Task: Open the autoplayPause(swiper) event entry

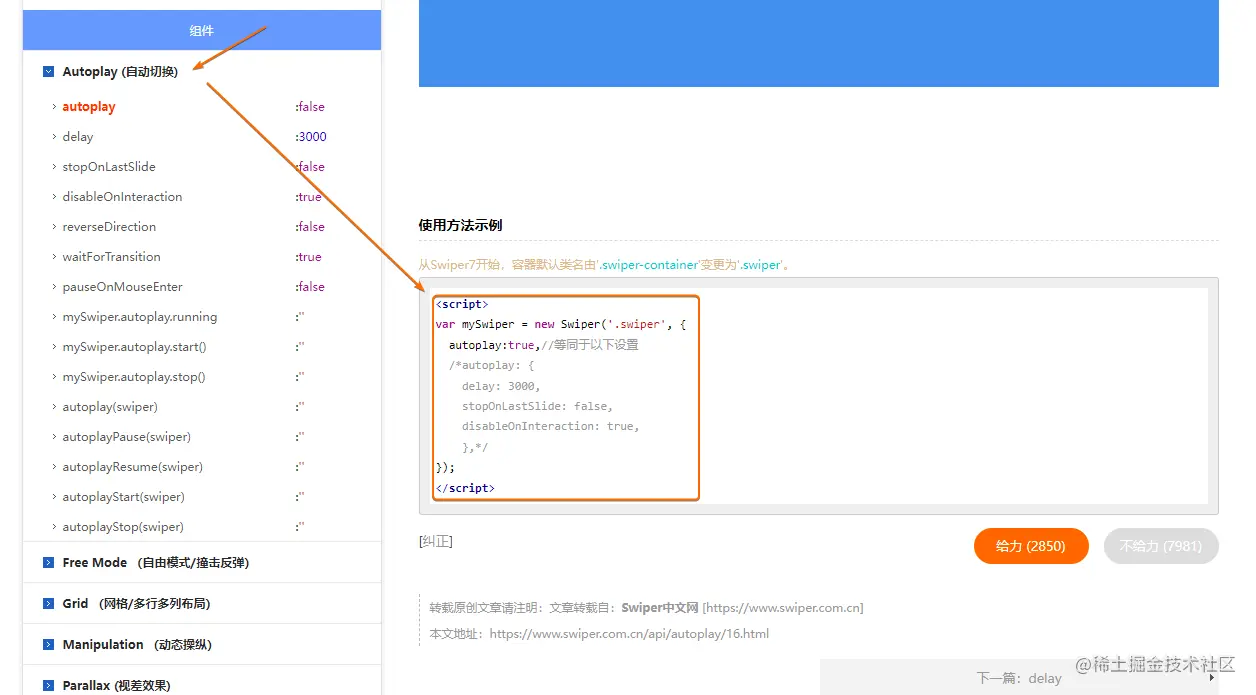Action: 126,437
